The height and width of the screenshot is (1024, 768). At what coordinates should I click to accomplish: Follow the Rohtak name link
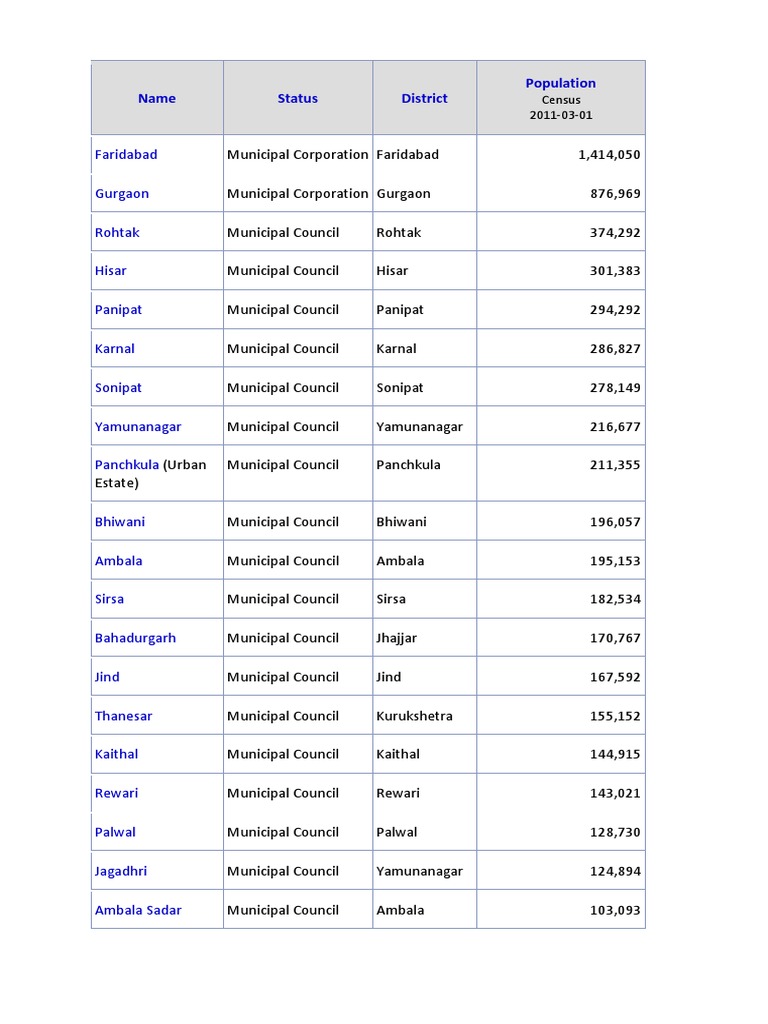(x=117, y=232)
